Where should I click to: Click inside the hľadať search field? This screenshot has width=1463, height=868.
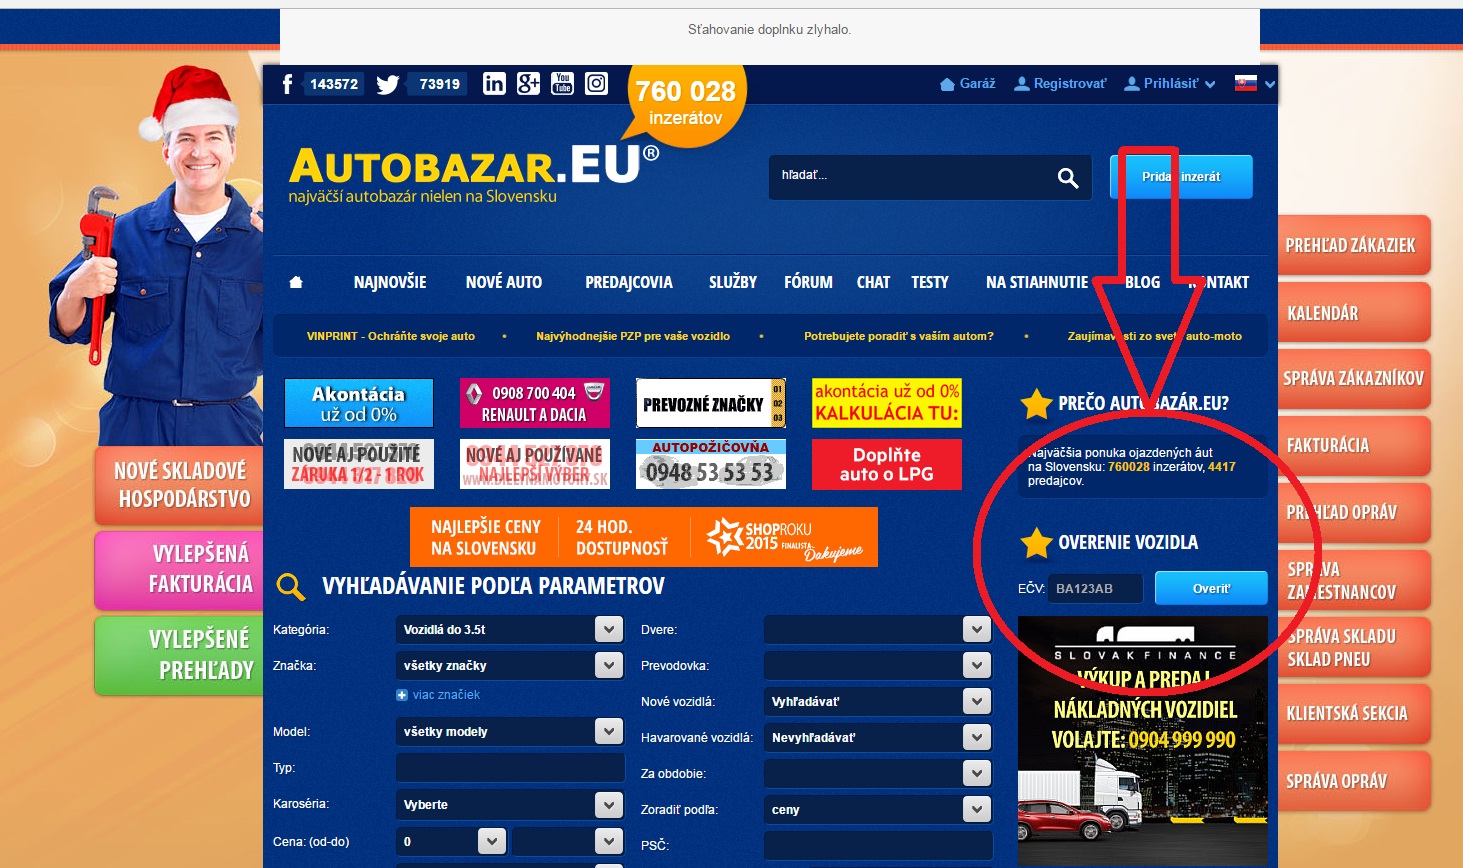point(910,177)
